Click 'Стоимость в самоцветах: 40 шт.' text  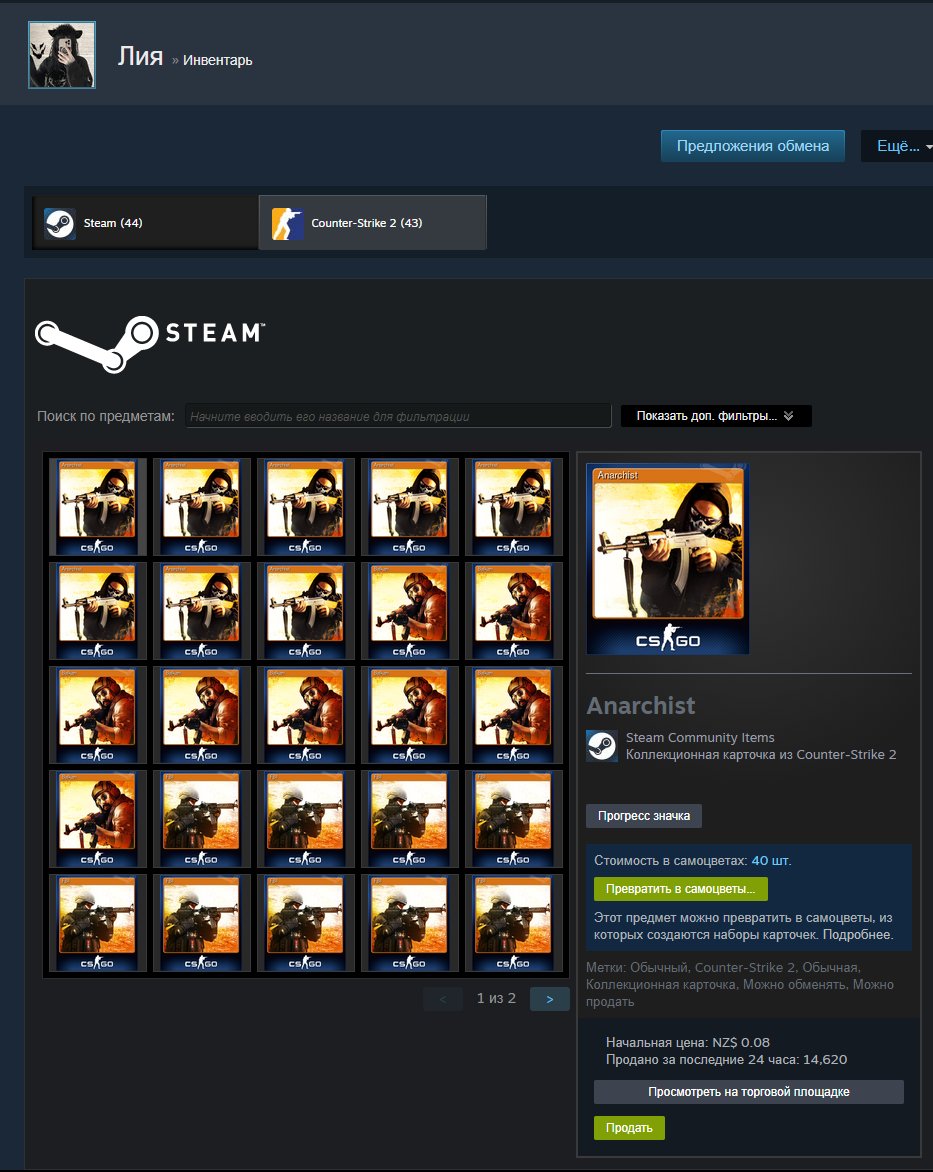tap(692, 860)
